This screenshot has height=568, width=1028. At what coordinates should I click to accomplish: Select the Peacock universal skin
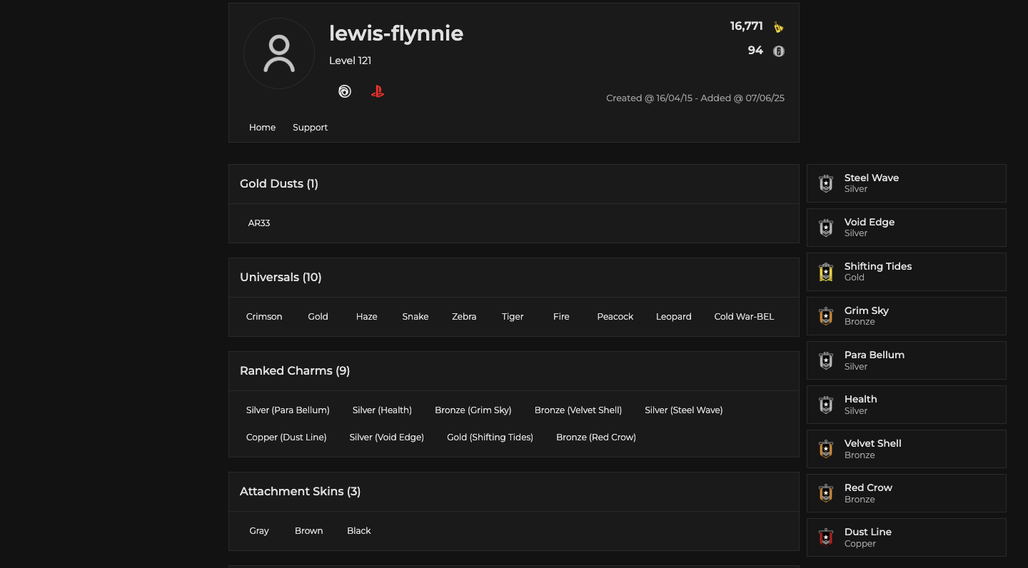pos(615,316)
